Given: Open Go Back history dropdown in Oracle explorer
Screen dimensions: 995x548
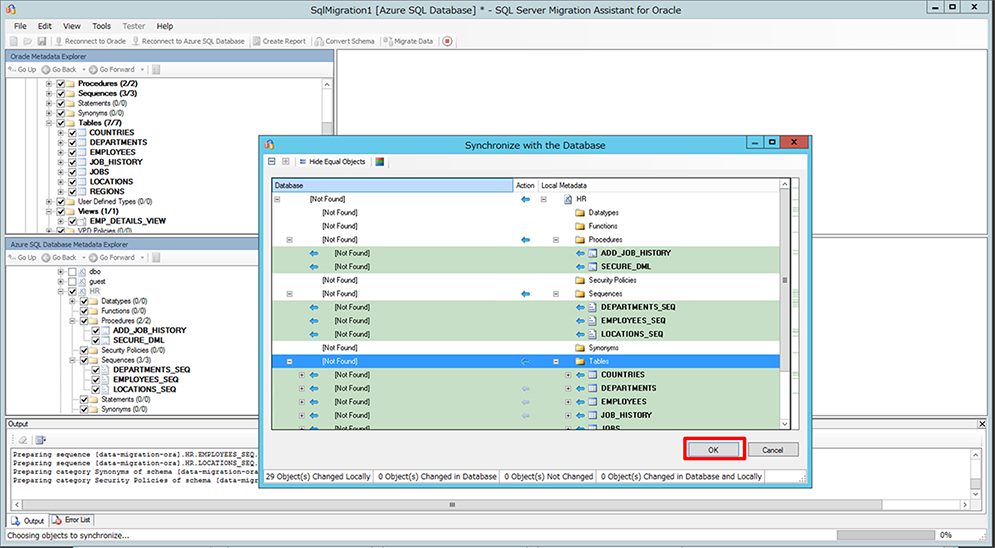Looking at the screenshot, I should 82,70.
